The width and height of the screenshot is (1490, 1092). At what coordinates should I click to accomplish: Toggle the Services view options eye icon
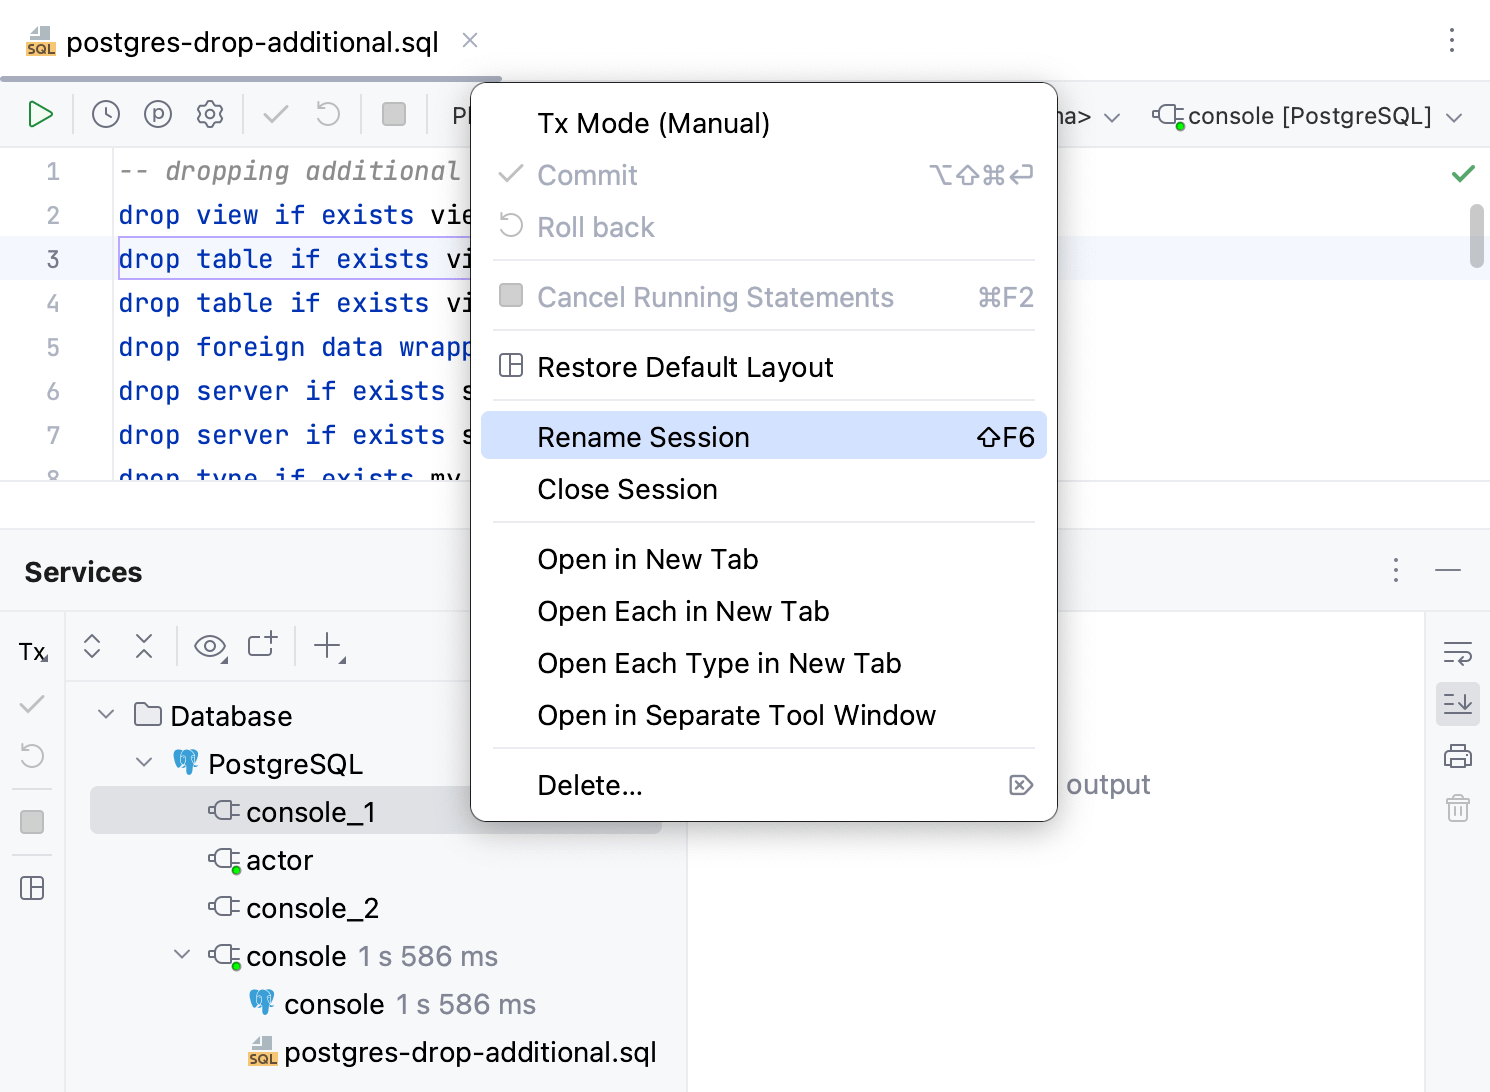(x=210, y=646)
